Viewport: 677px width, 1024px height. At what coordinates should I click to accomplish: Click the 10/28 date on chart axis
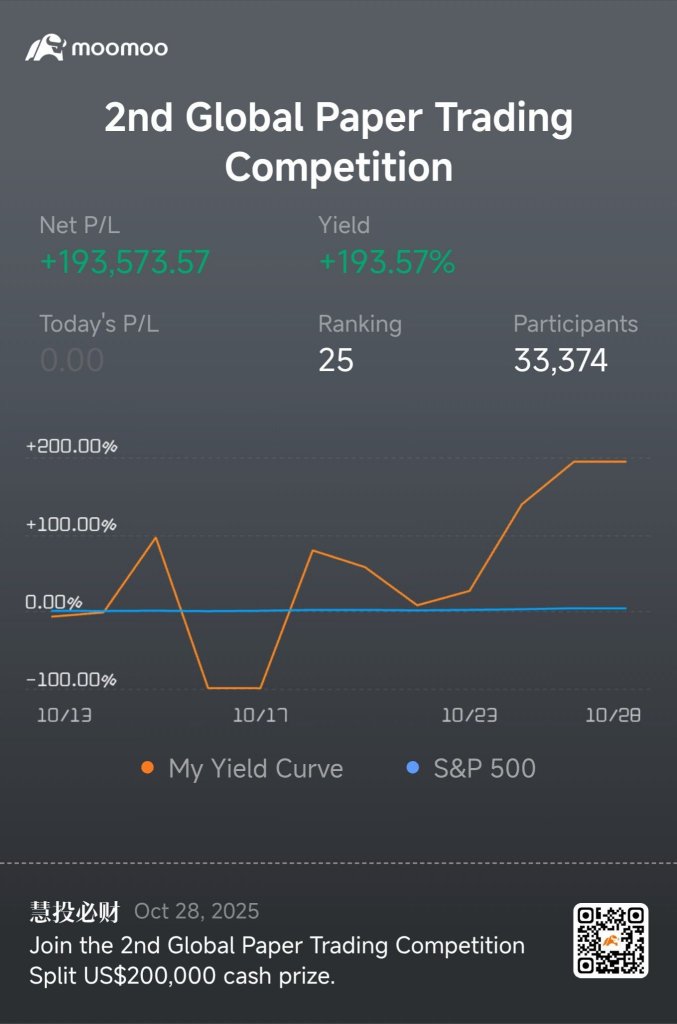(613, 715)
